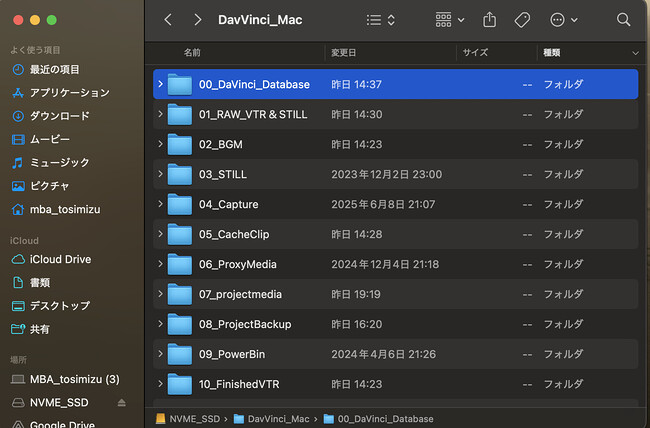Toggle sort direction chevron in 種類 column
The height and width of the screenshot is (428, 650).
pos(635,53)
